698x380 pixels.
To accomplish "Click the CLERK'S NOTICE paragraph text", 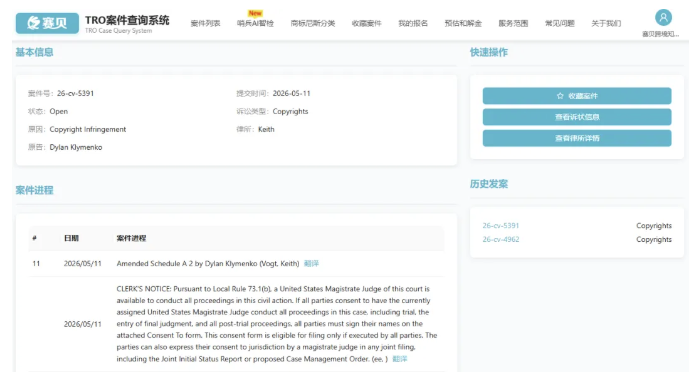I will coord(277,323).
